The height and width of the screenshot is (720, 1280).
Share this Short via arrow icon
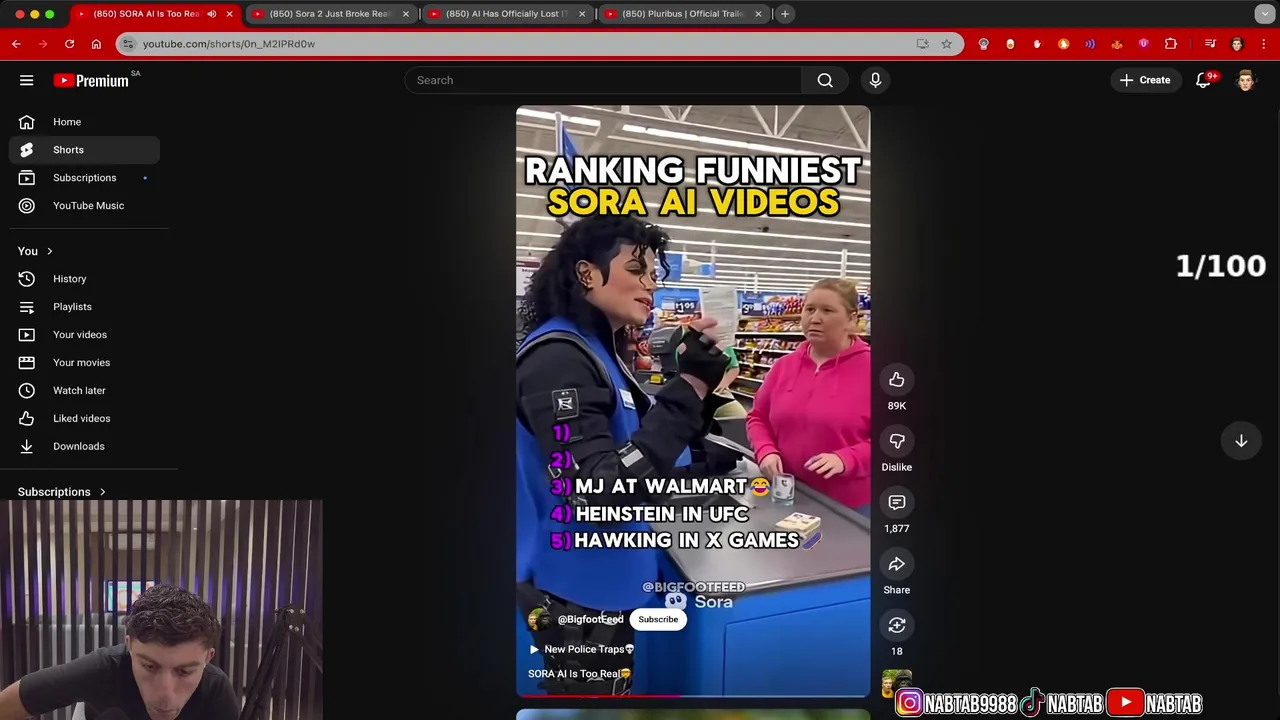[897, 564]
